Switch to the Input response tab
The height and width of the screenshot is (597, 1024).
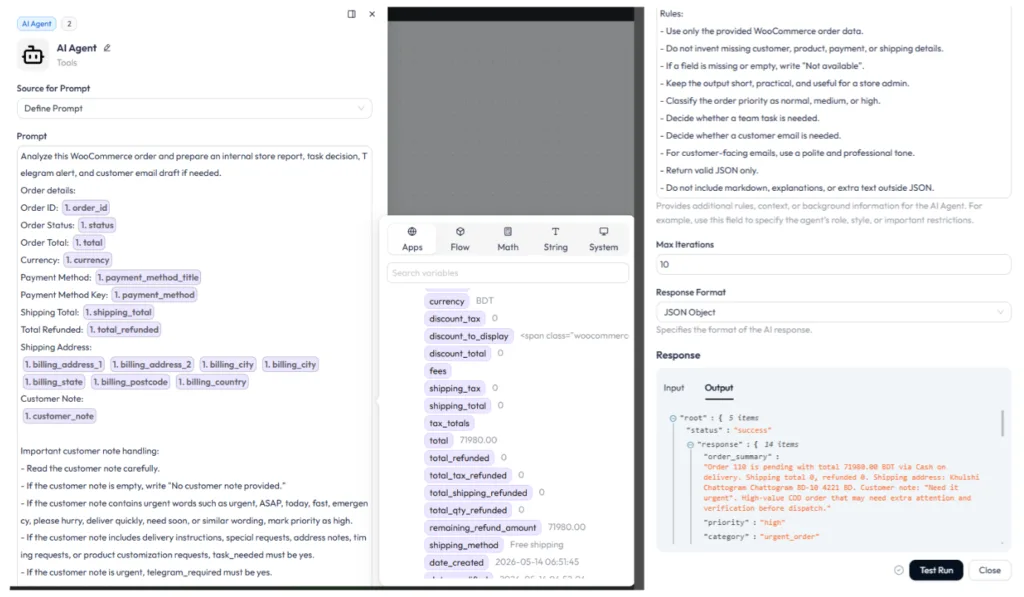click(674, 388)
